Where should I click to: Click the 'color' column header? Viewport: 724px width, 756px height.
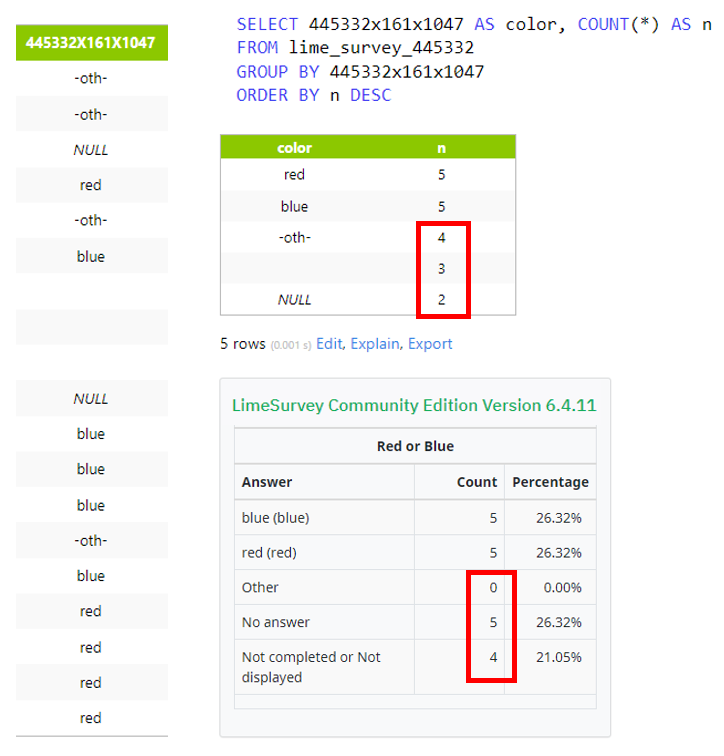point(294,148)
